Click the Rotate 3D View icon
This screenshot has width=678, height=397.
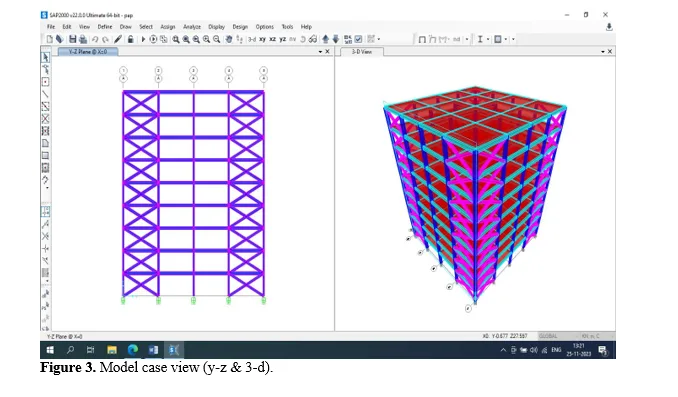(x=303, y=39)
